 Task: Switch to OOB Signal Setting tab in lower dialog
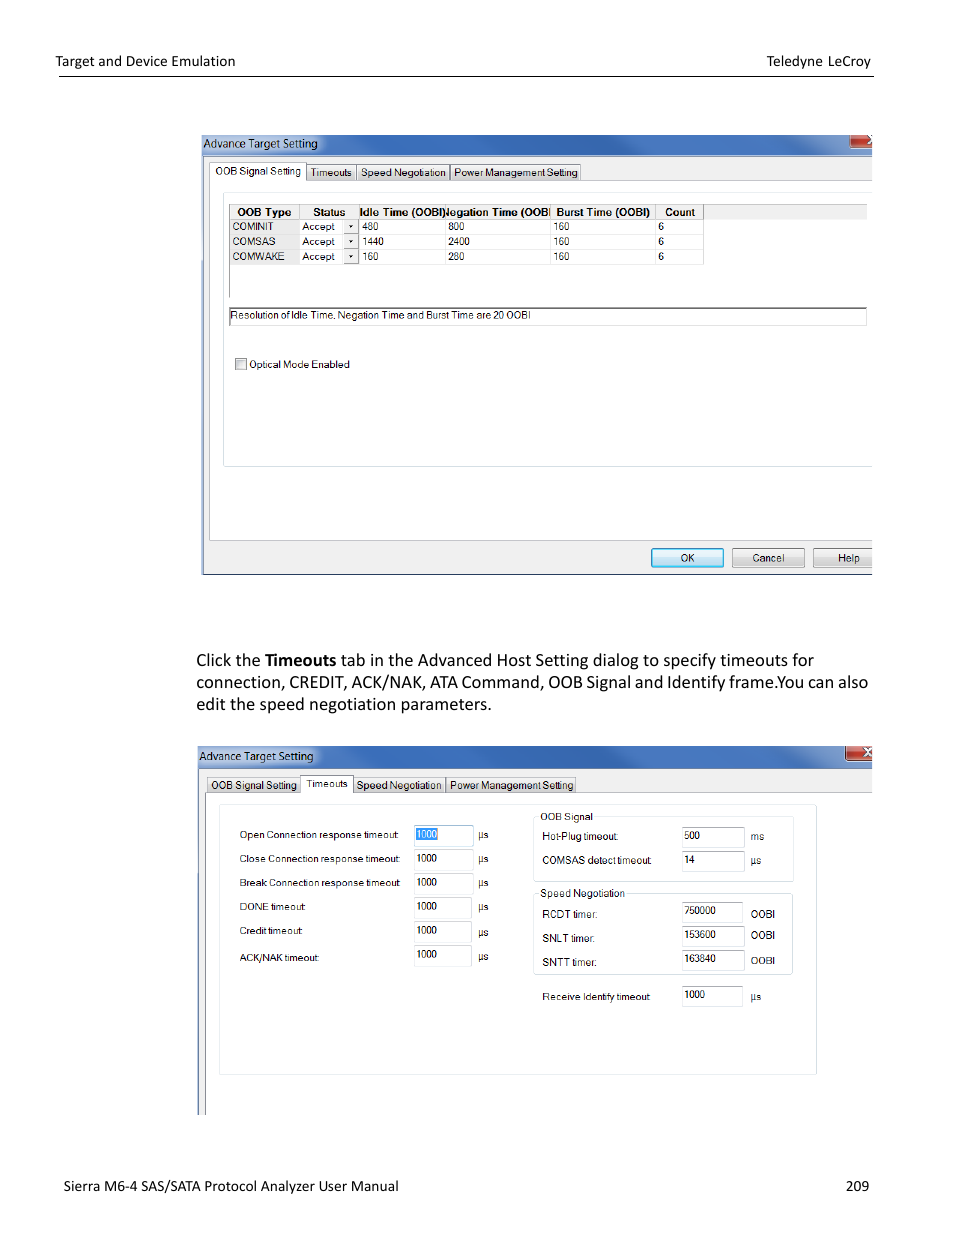[254, 786]
